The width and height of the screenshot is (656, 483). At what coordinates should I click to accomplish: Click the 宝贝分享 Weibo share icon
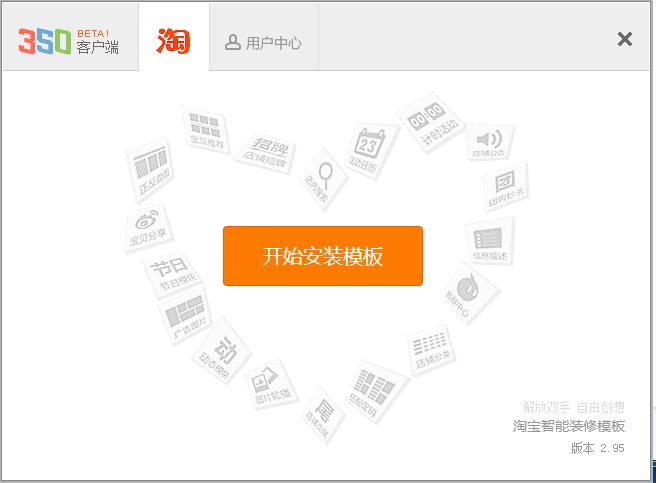coord(149,228)
